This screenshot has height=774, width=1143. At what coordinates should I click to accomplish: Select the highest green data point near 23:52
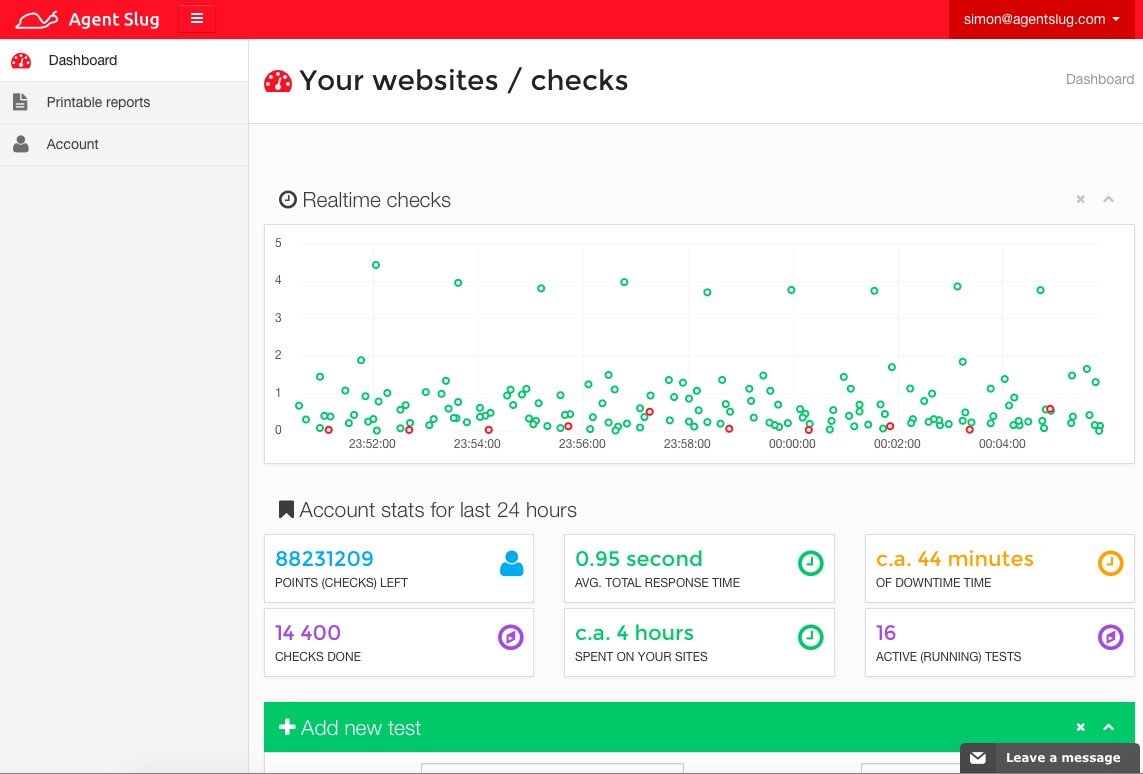[375, 265]
